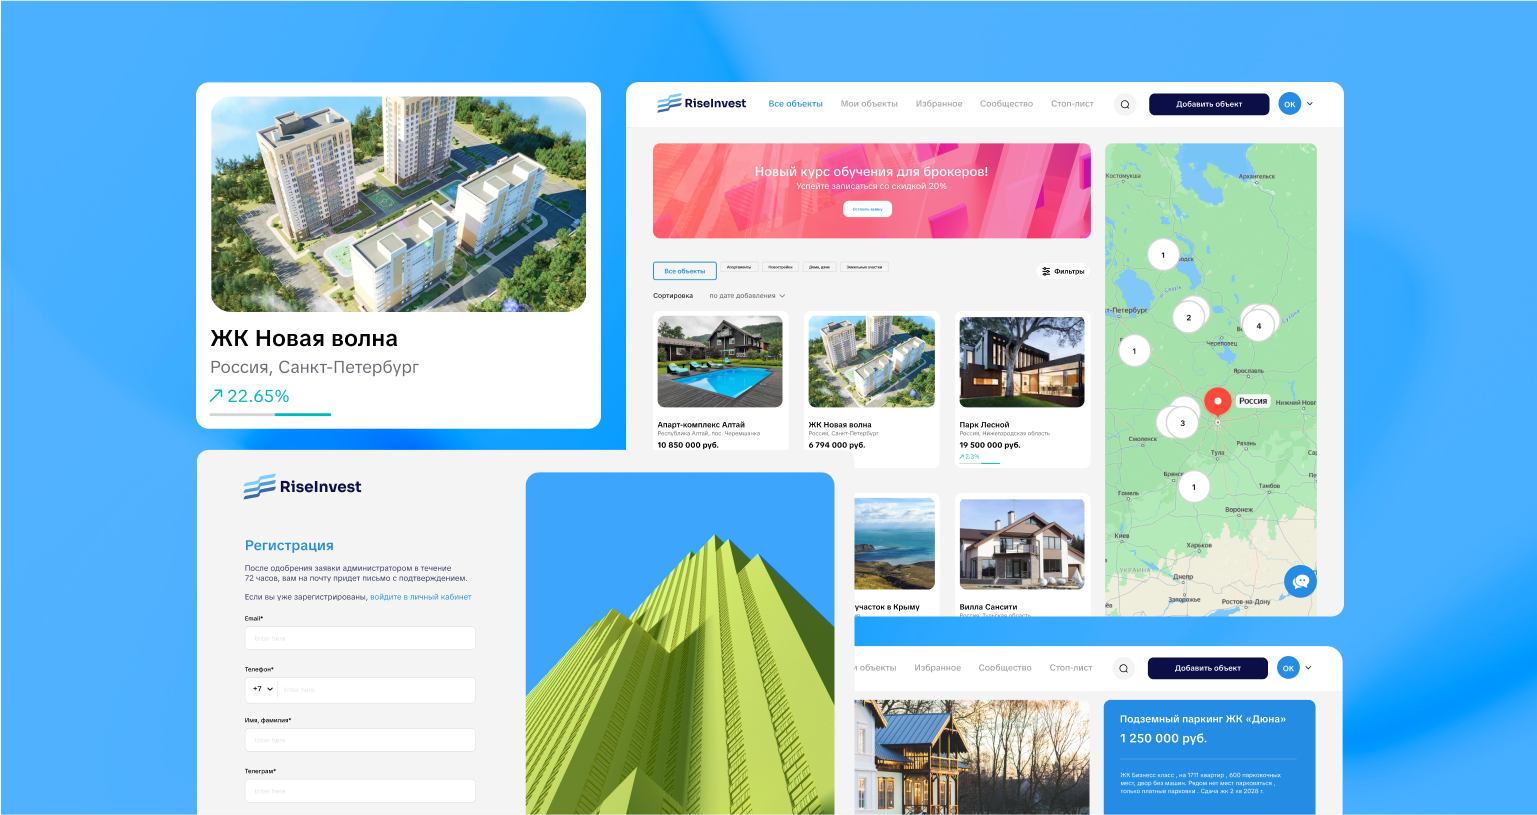Click the Email input field

click(360, 638)
